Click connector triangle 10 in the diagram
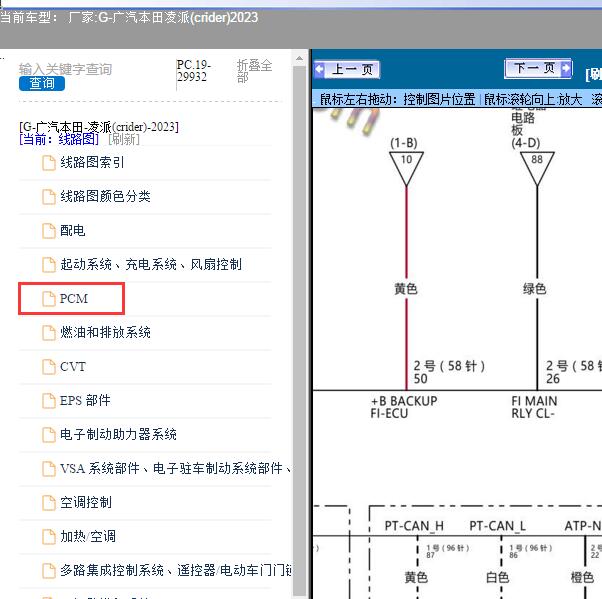The image size is (602, 599). (x=406, y=169)
